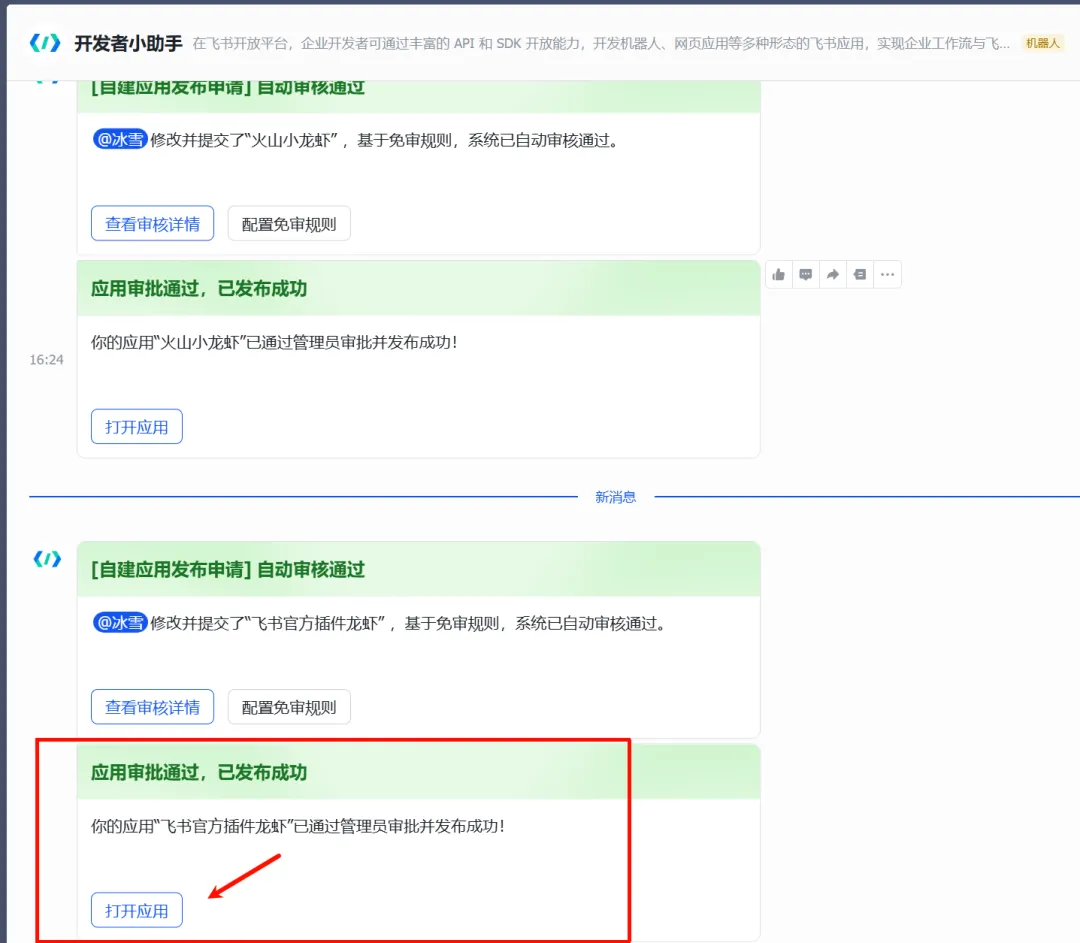1080x943 pixels.
Task: Open 查看审核详情 for 火山小龙虾
Action: pyautogui.click(x=152, y=224)
